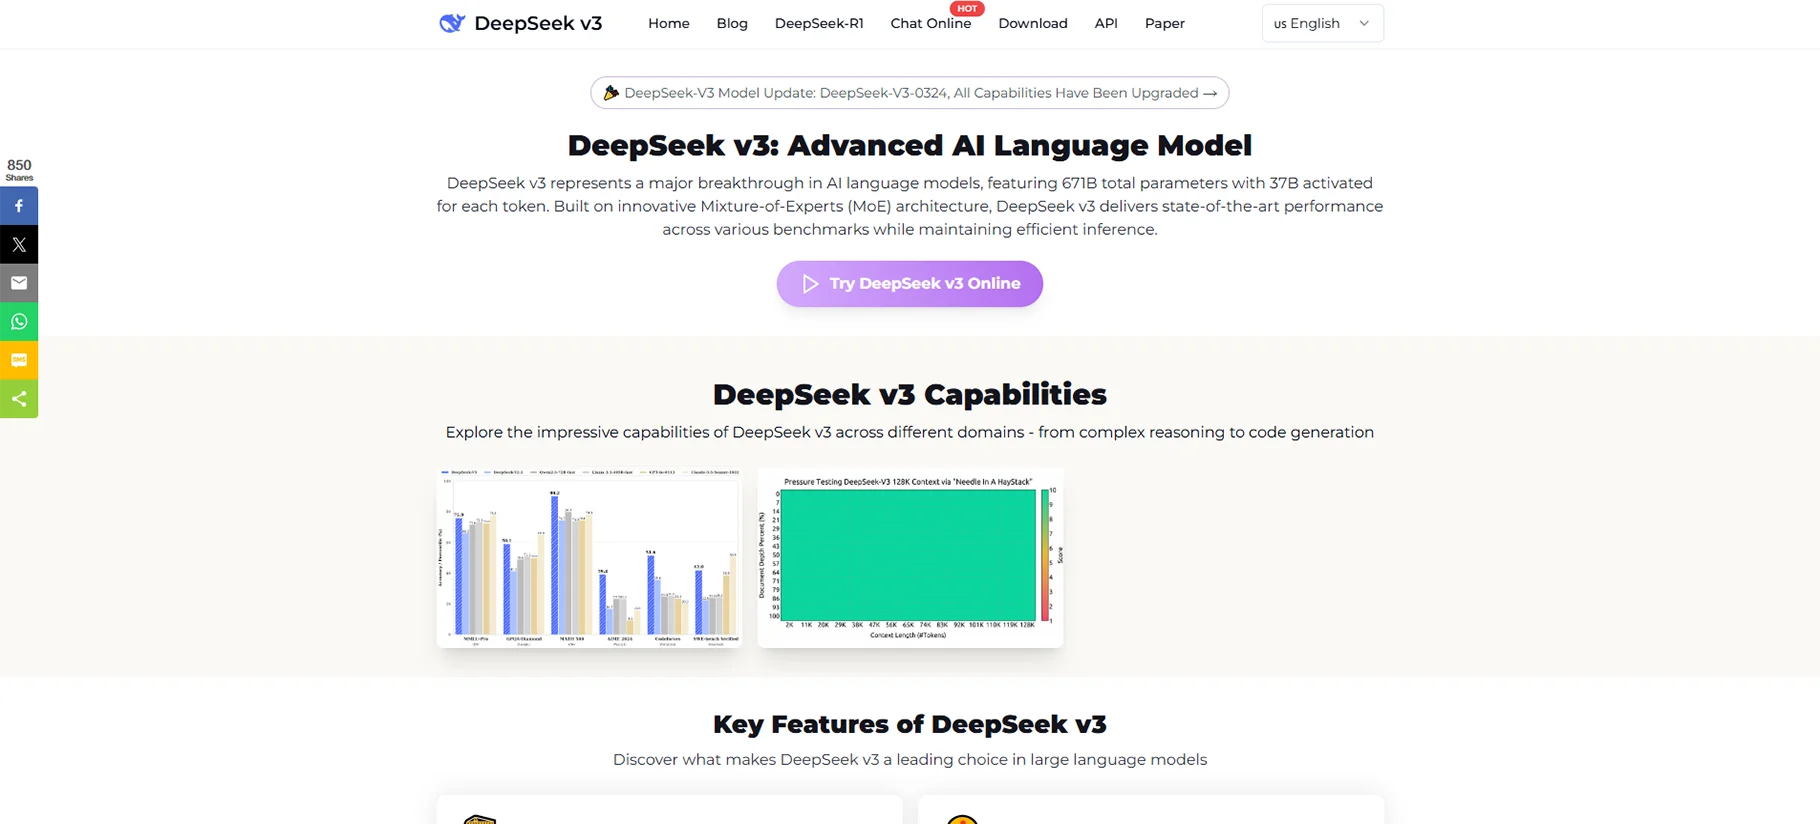Open the Paper nav item

(x=1164, y=23)
